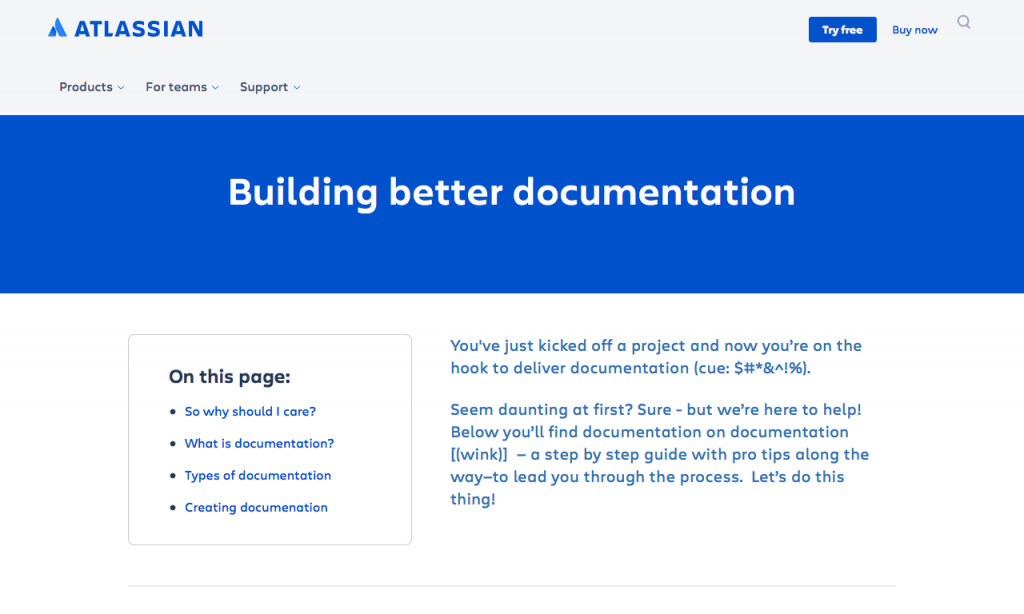Click the Seem daunting at first paragraph
The image size is (1024, 614).
[660, 455]
